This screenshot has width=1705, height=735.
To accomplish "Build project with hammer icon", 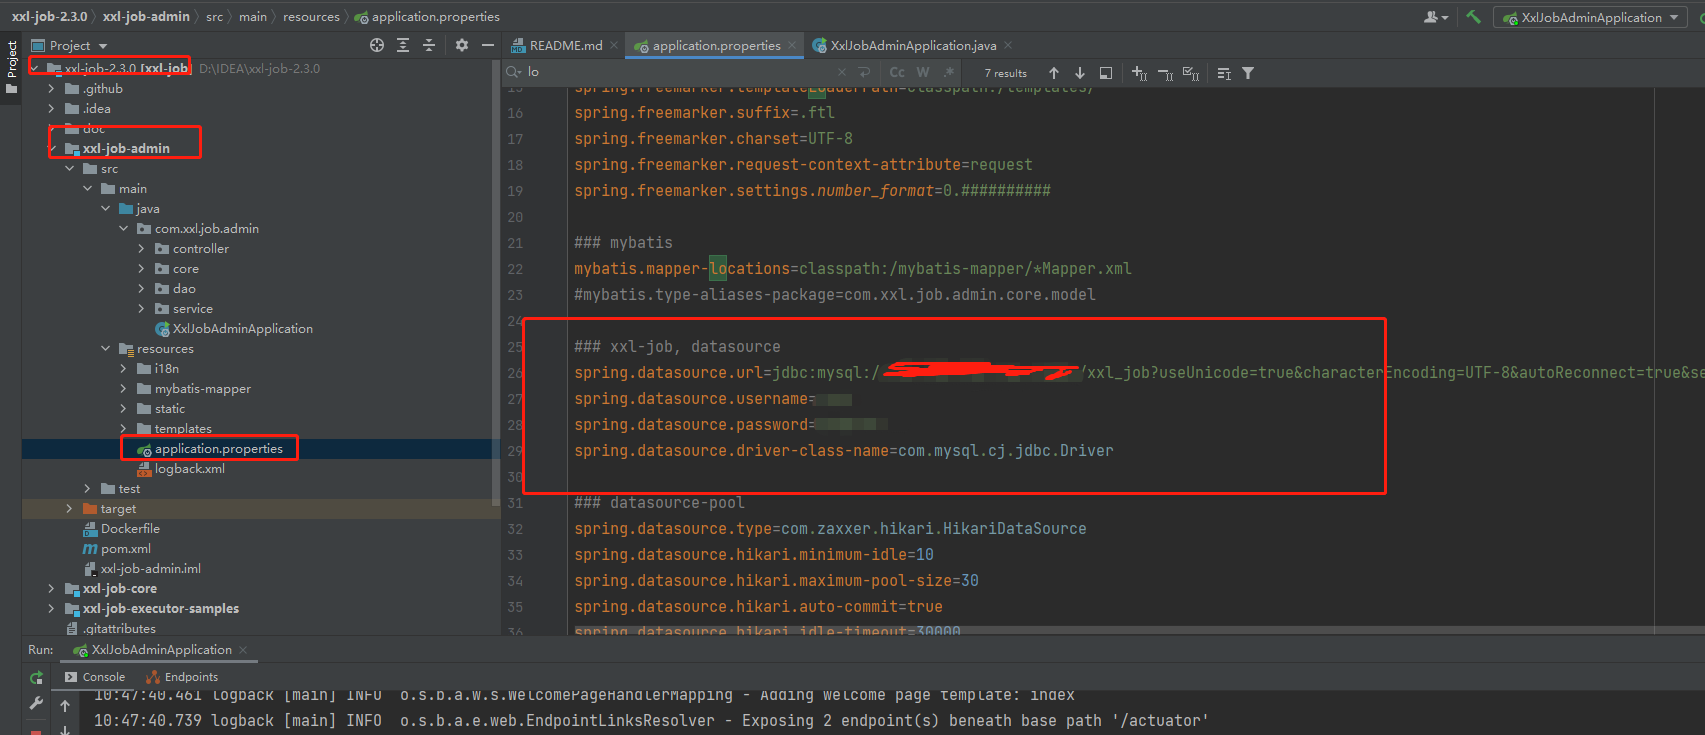I will pyautogui.click(x=1473, y=17).
